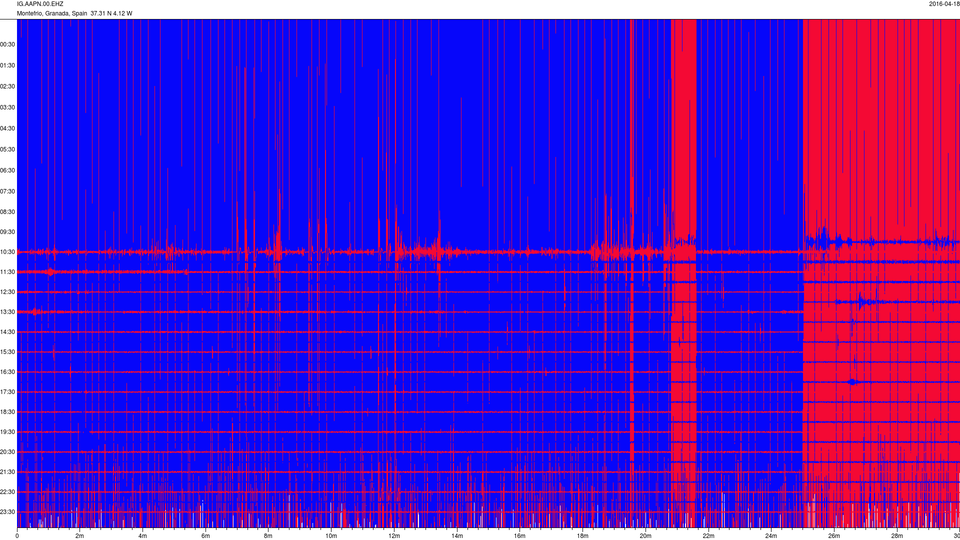Select the 06:30 time label
The image size is (960, 540).
pos(7,170)
